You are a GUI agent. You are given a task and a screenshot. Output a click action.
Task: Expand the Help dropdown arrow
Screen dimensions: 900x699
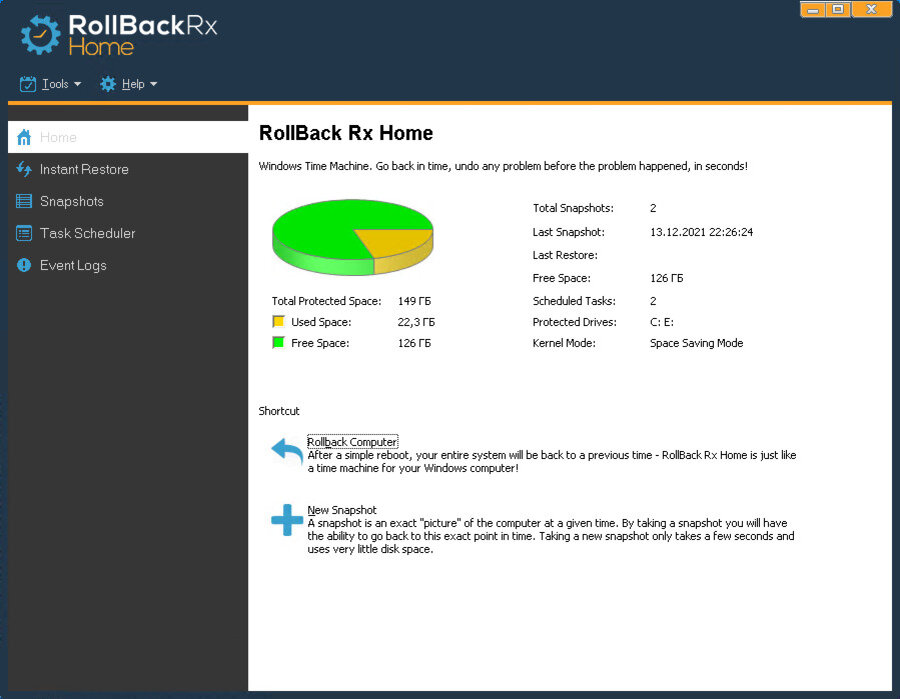coord(152,85)
